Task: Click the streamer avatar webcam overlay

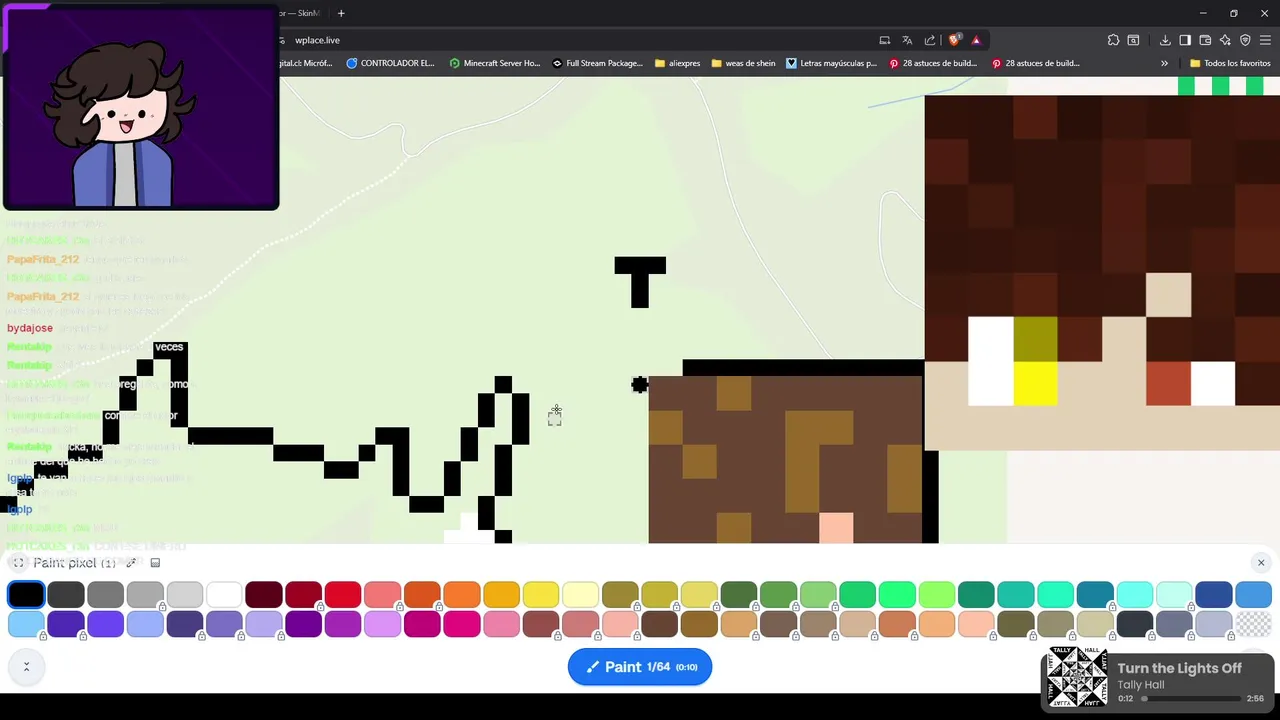Action: click(141, 107)
